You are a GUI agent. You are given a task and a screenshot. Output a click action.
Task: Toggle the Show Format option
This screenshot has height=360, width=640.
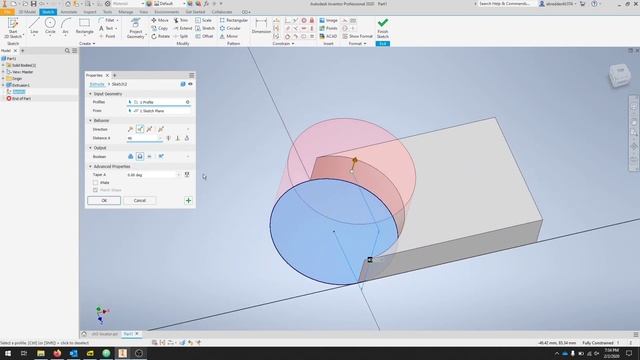pos(358,36)
